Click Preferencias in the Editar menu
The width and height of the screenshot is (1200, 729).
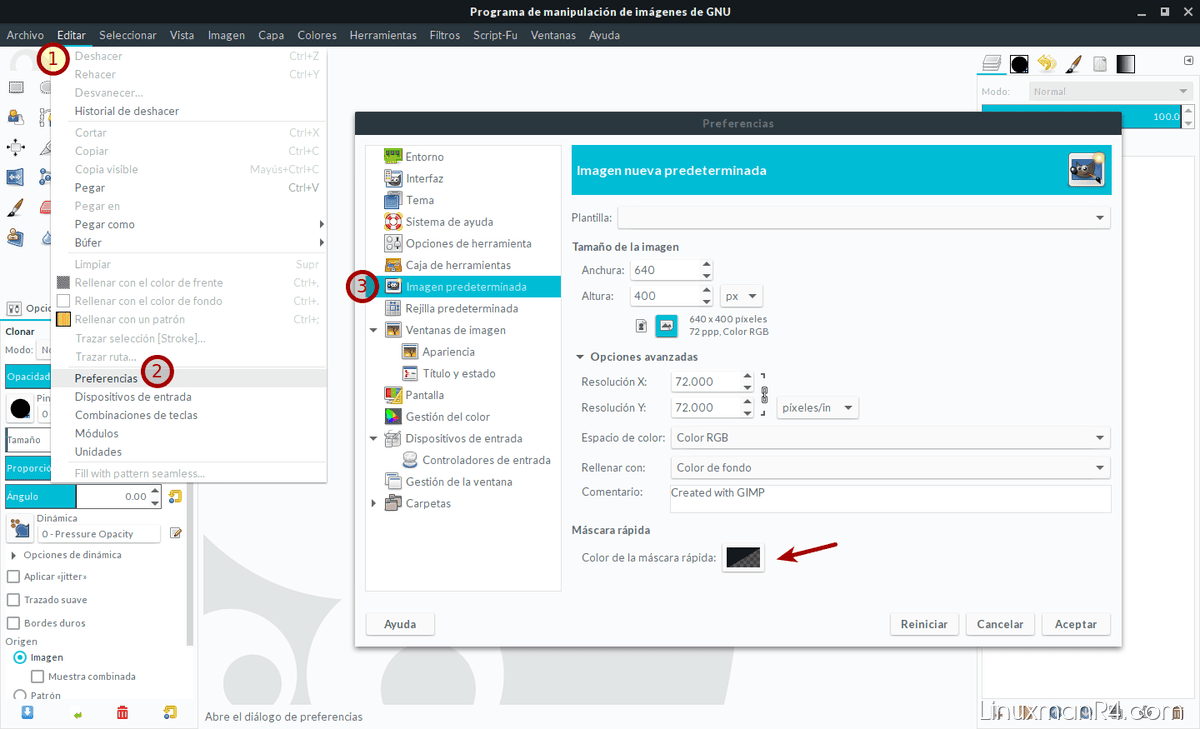[106, 378]
